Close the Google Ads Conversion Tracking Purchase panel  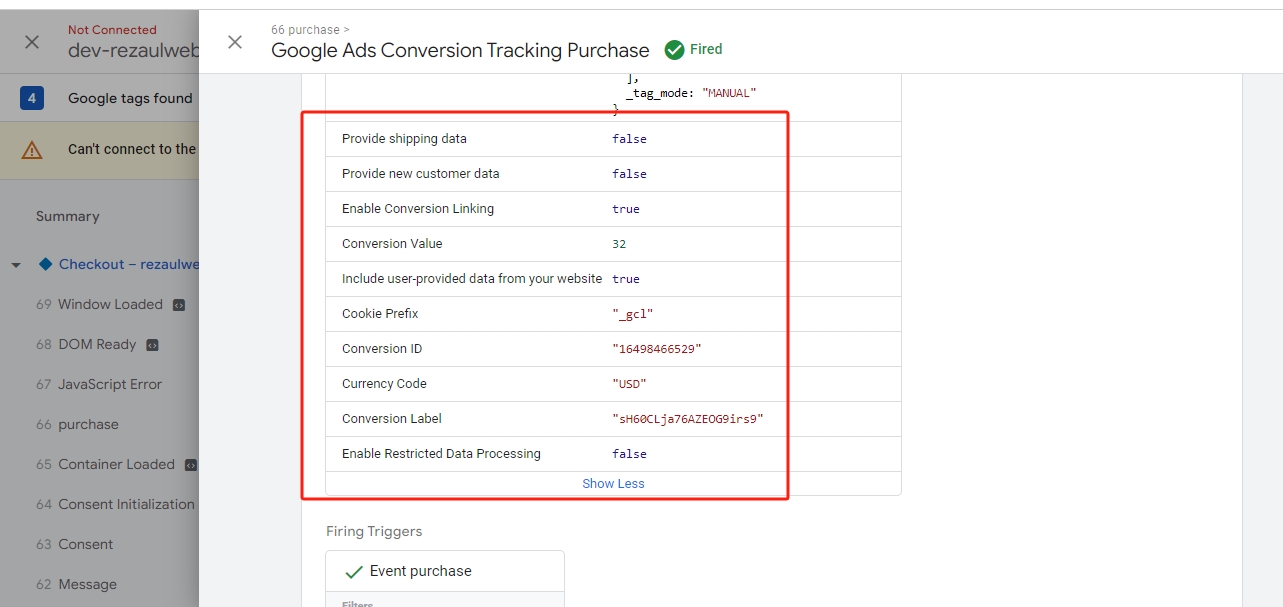coord(235,42)
